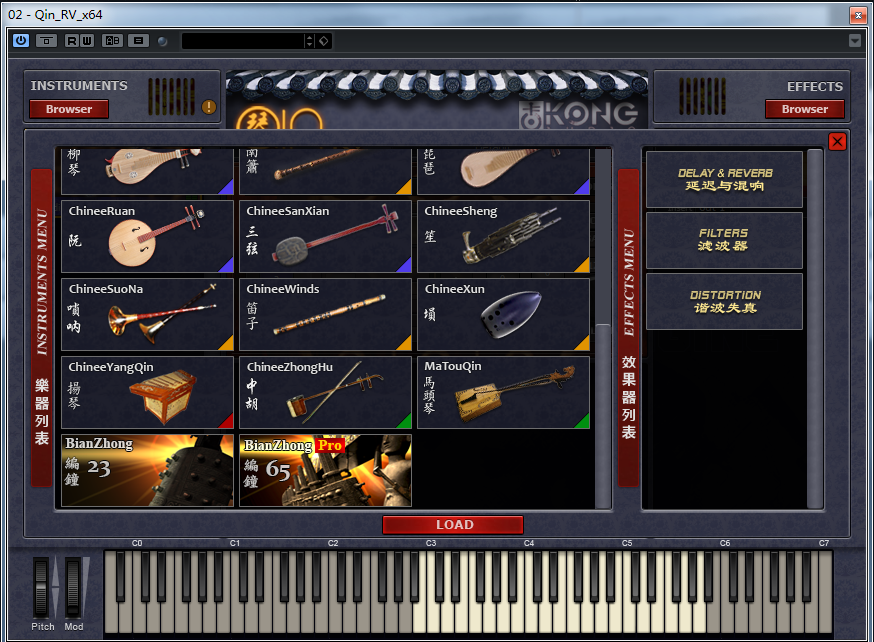
Task: Open the Effects Browser button
Action: click(x=804, y=109)
